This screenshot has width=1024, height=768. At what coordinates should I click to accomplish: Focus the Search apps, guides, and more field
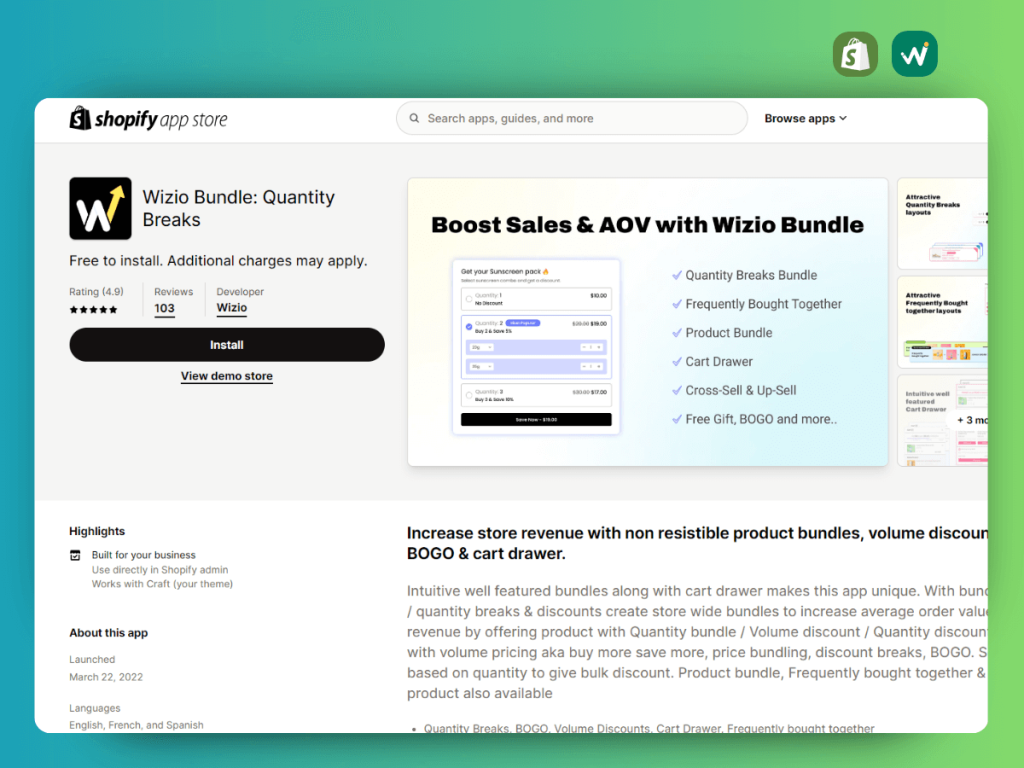click(571, 118)
